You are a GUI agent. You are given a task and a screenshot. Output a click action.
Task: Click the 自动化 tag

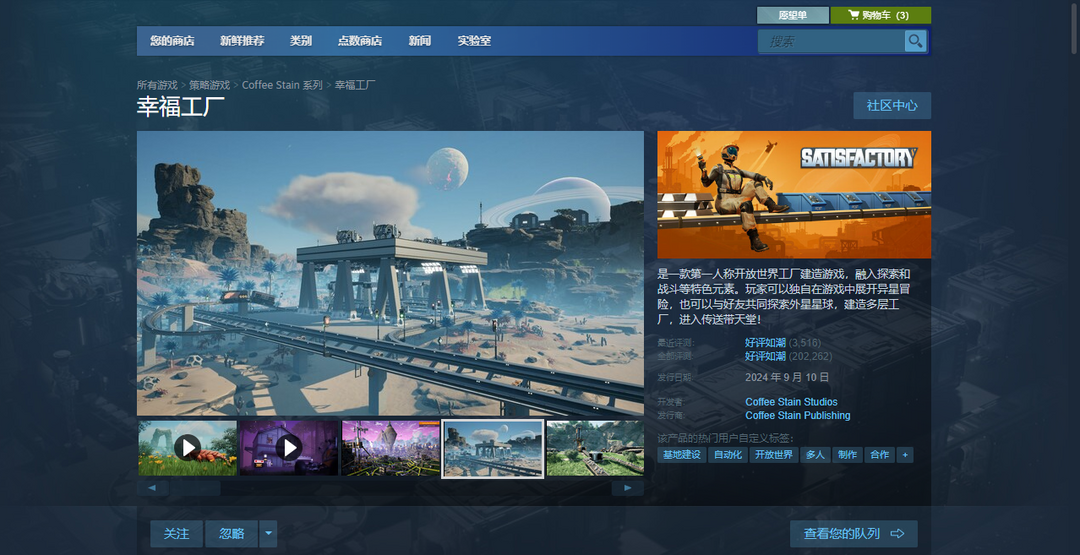point(728,454)
